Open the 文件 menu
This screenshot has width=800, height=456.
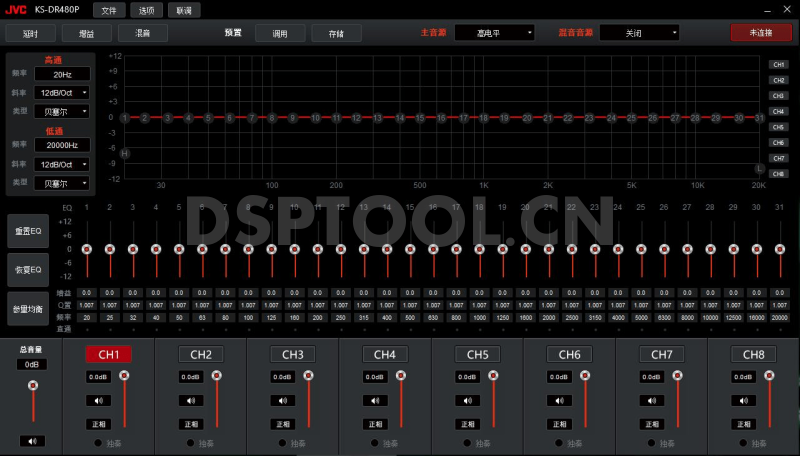pyautogui.click(x=109, y=10)
